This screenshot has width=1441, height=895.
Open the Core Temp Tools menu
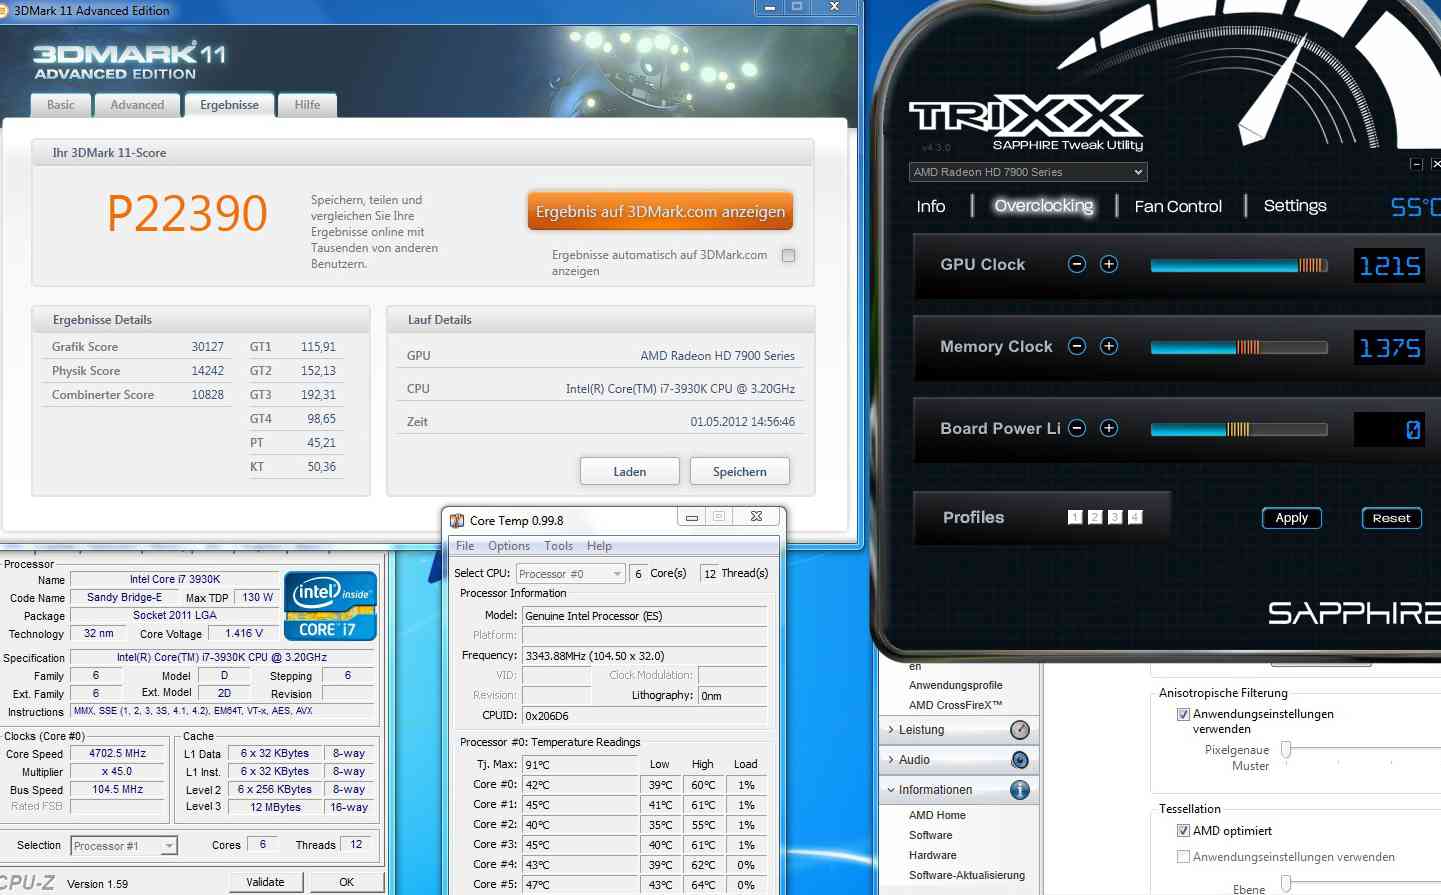[x=558, y=546]
